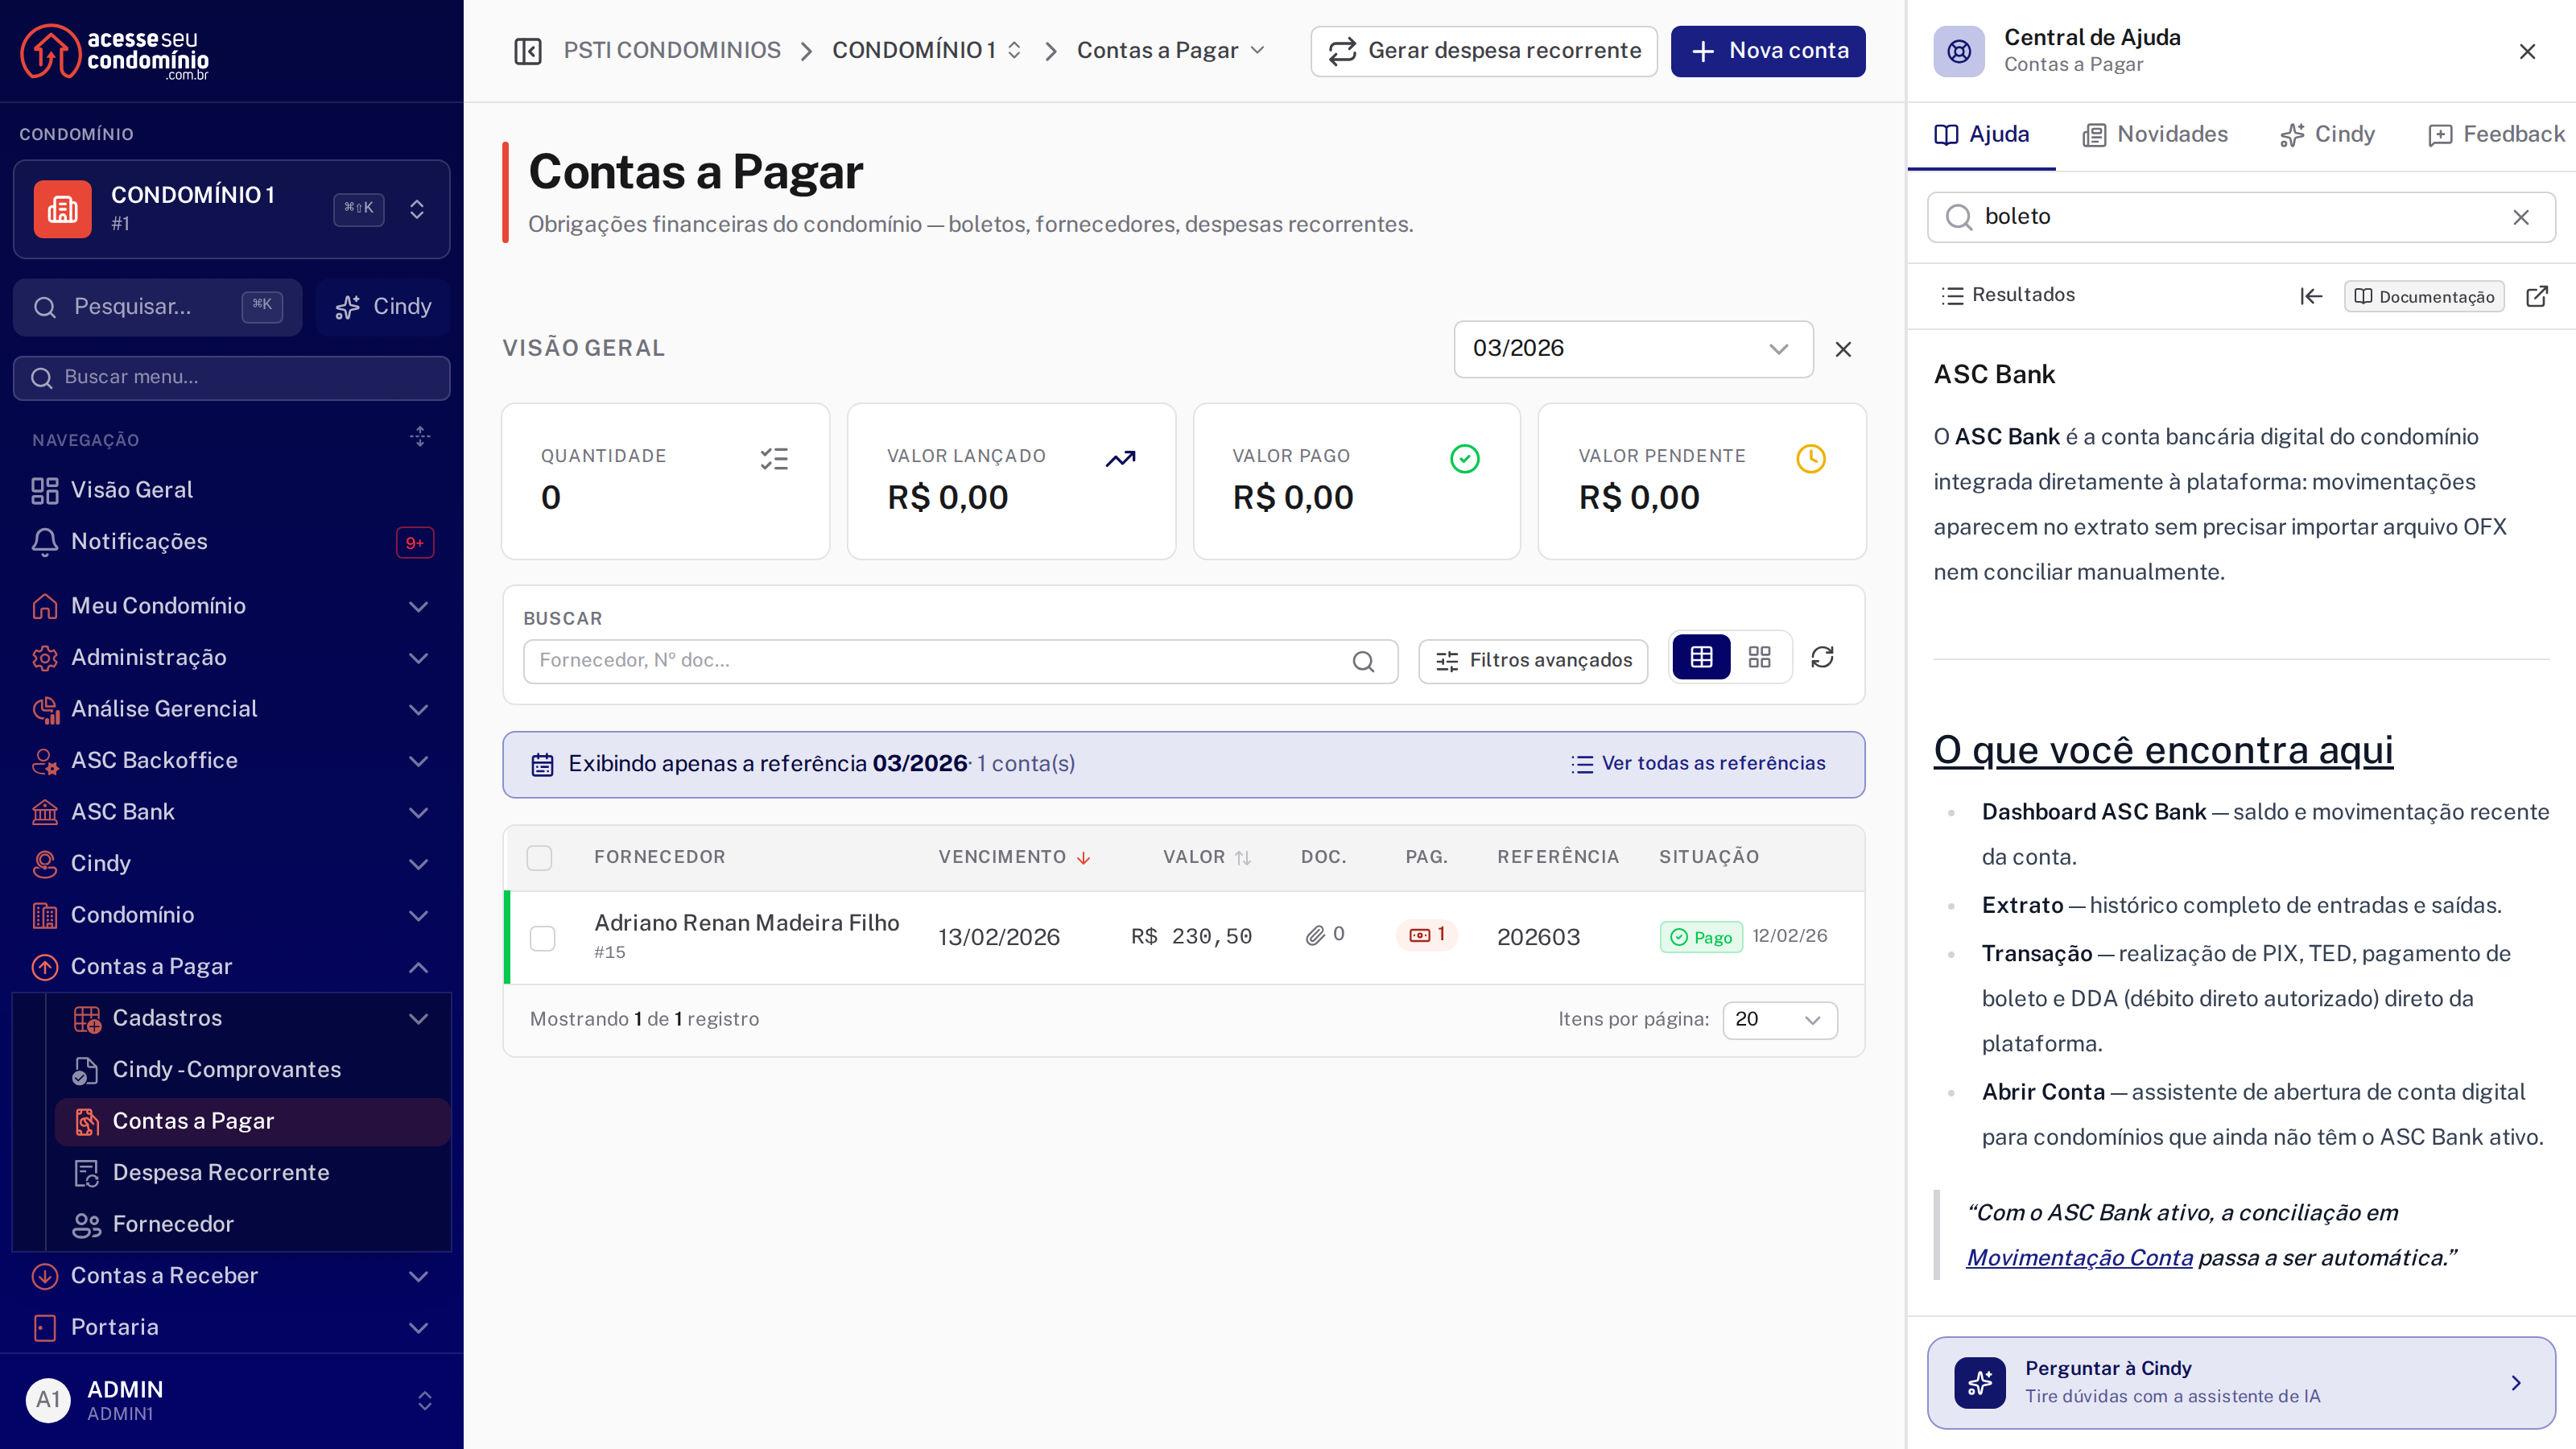
Task: Select all rows with header checkbox
Action: click(539, 858)
